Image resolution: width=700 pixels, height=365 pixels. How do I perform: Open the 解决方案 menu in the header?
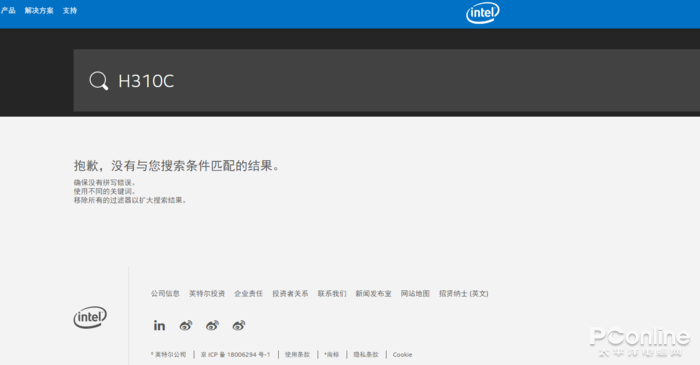39,10
